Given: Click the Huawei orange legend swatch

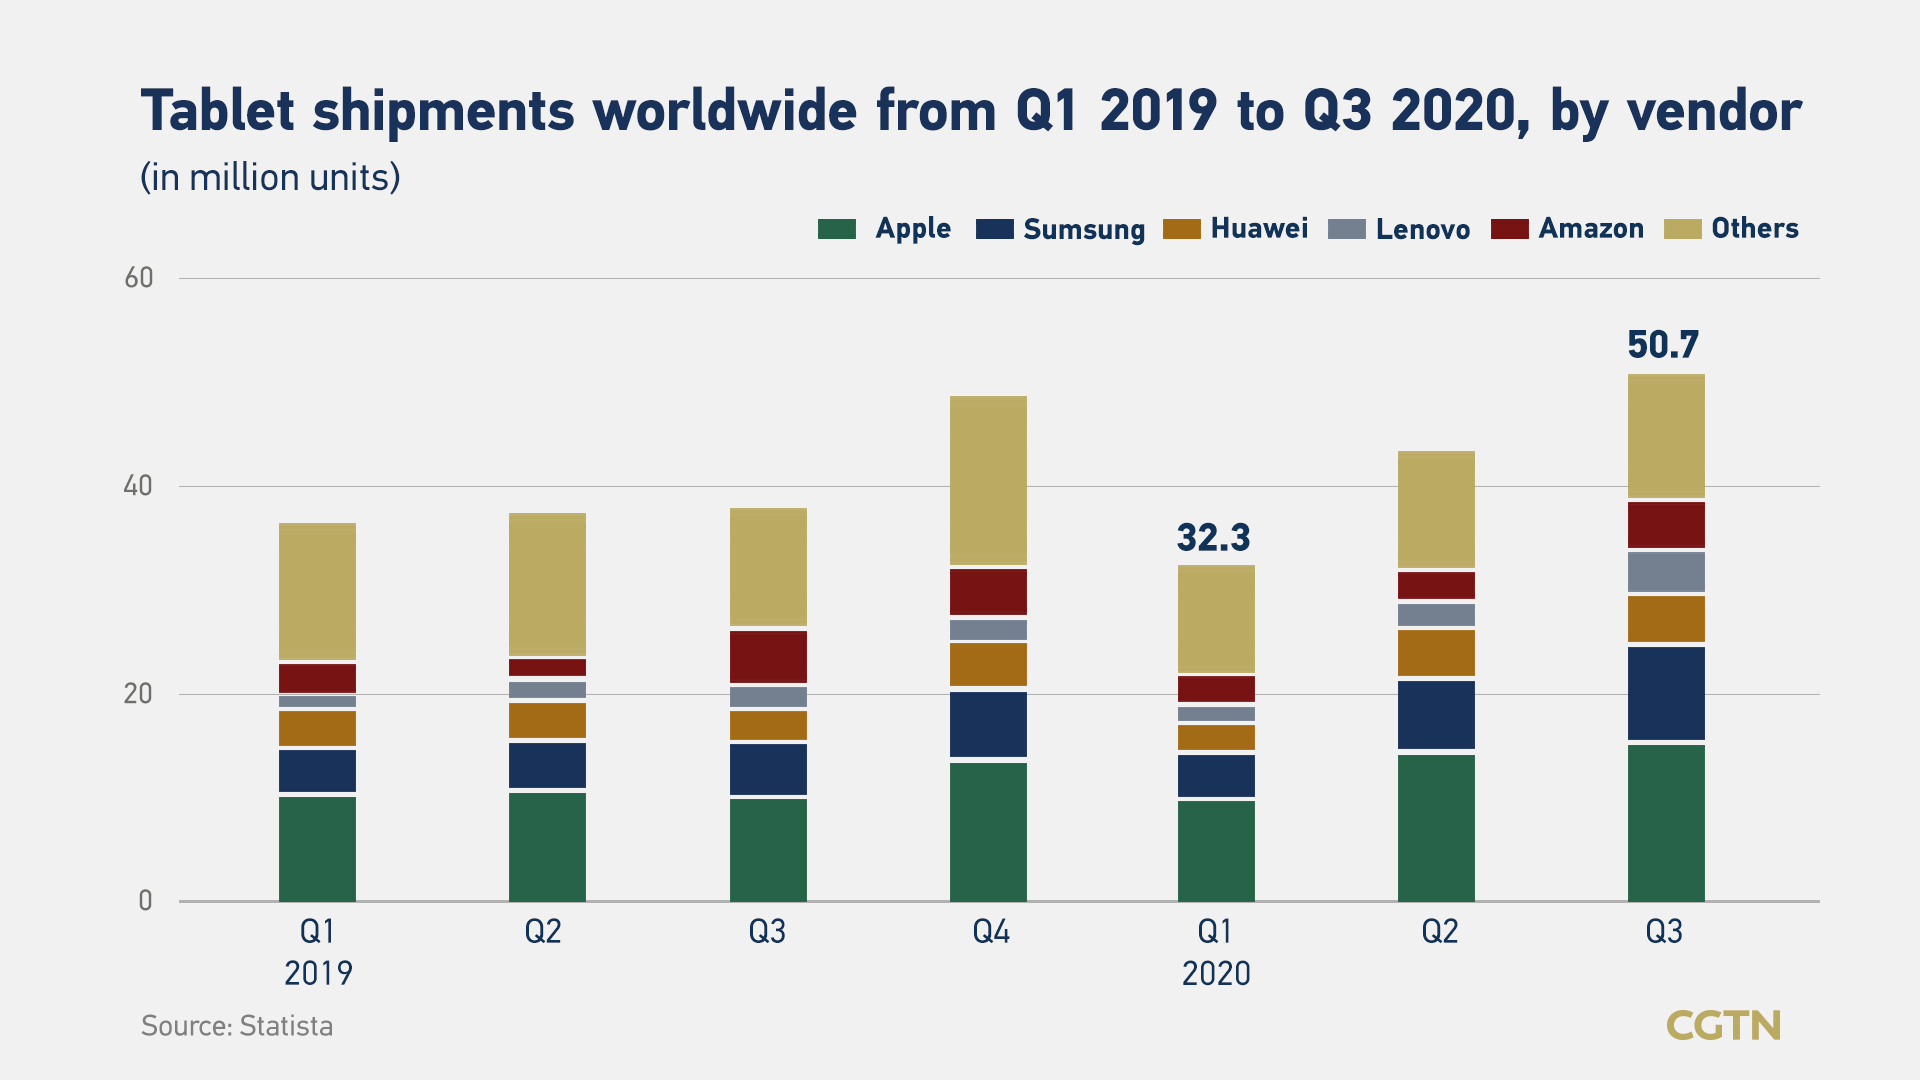Looking at the screenshot, I should pyautogui.click(x=1181, y=229).
